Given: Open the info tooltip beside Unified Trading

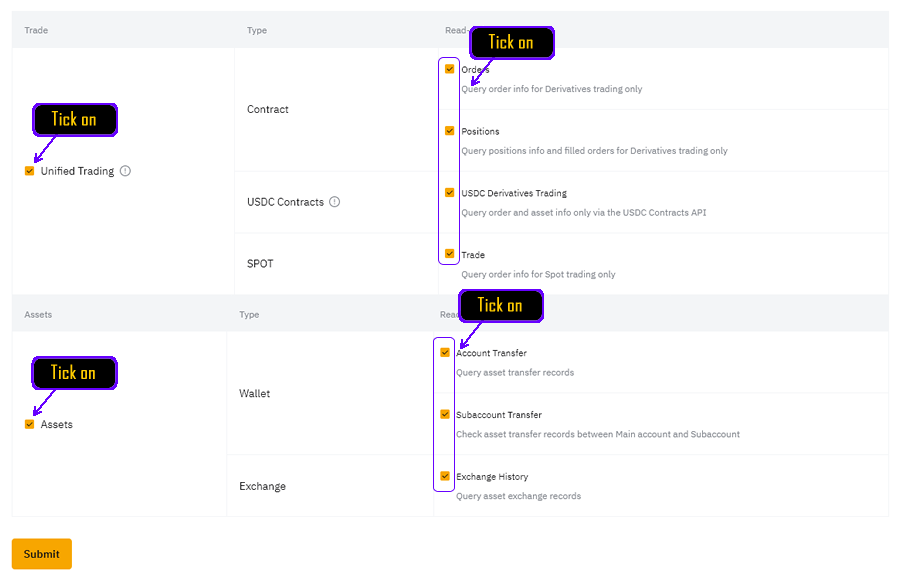Looking at the screenshot, I should 125,171.
